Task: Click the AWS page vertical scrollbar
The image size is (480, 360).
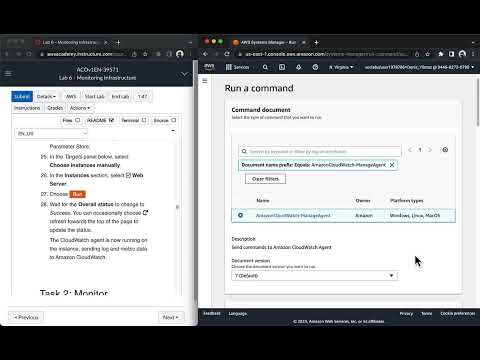Action: pos(478,102)
